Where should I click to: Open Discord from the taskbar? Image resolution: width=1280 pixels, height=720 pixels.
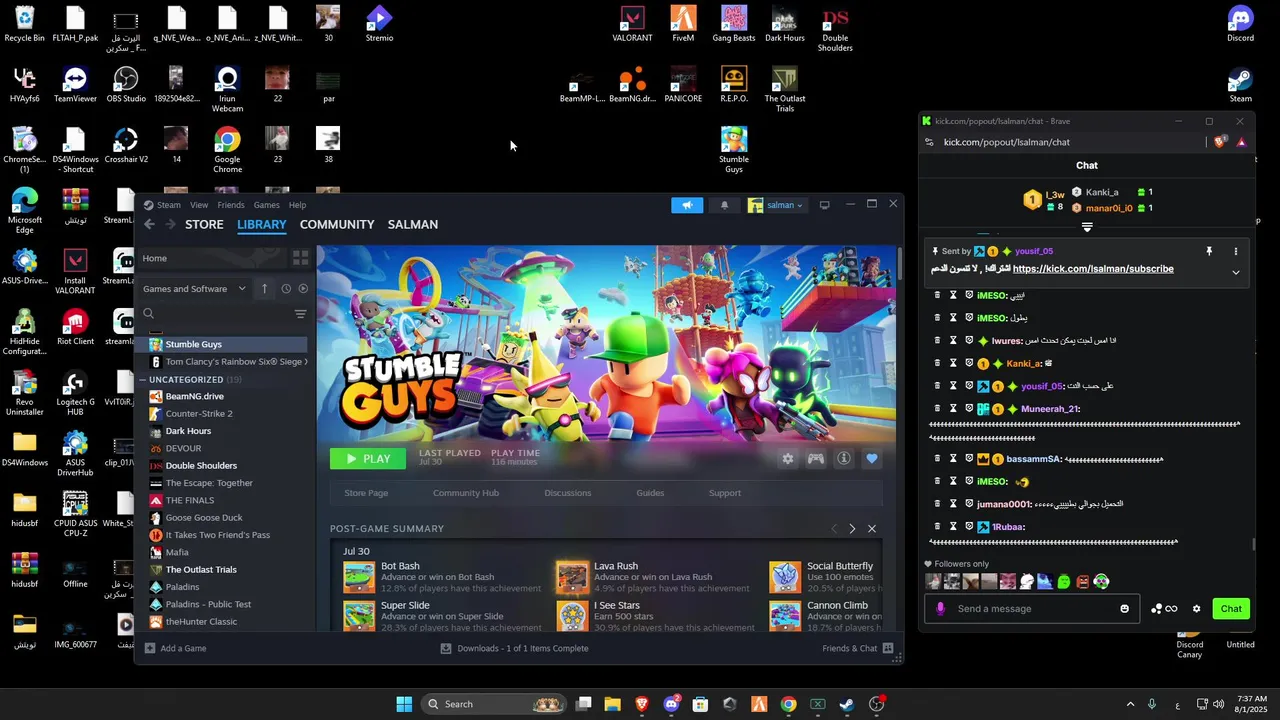pyautogui.click(x=671, y=704)
